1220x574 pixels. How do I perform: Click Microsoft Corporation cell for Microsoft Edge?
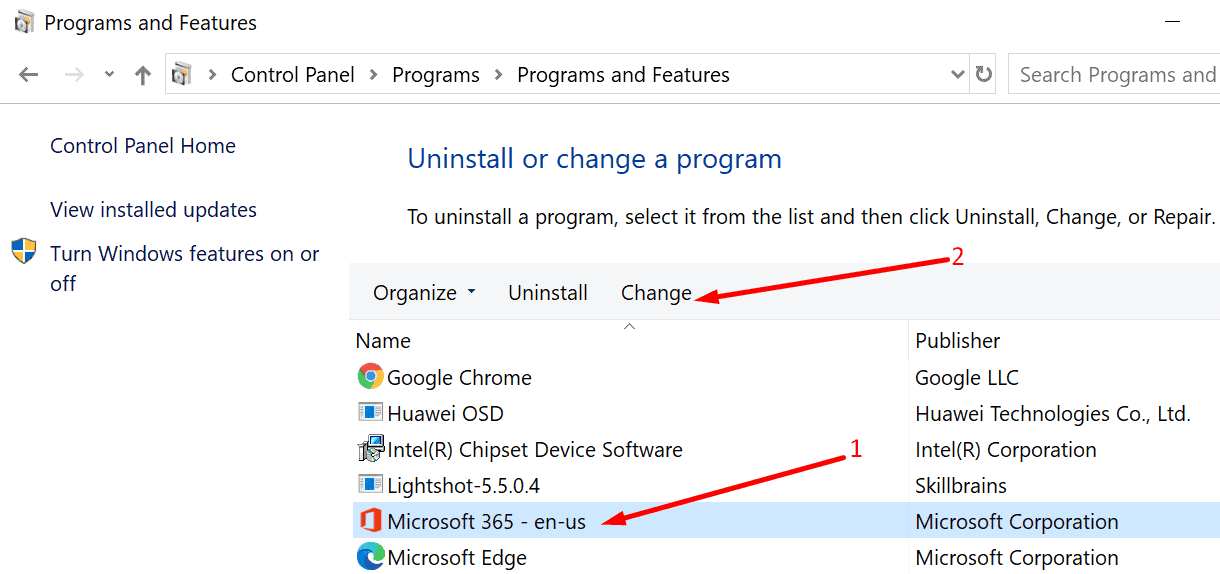tap(1017, 558)
